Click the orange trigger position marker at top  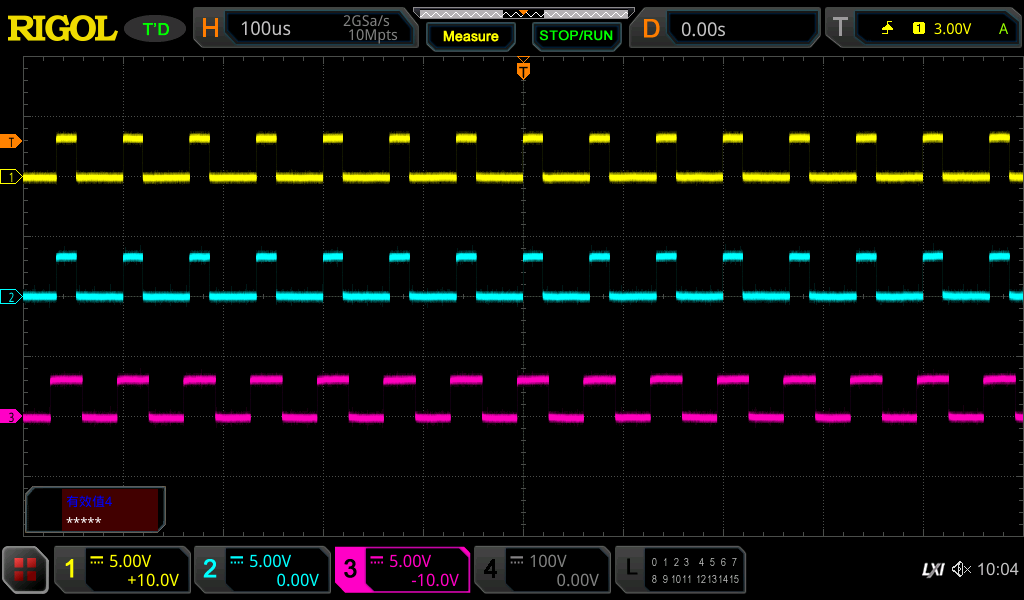click(523, 69)
